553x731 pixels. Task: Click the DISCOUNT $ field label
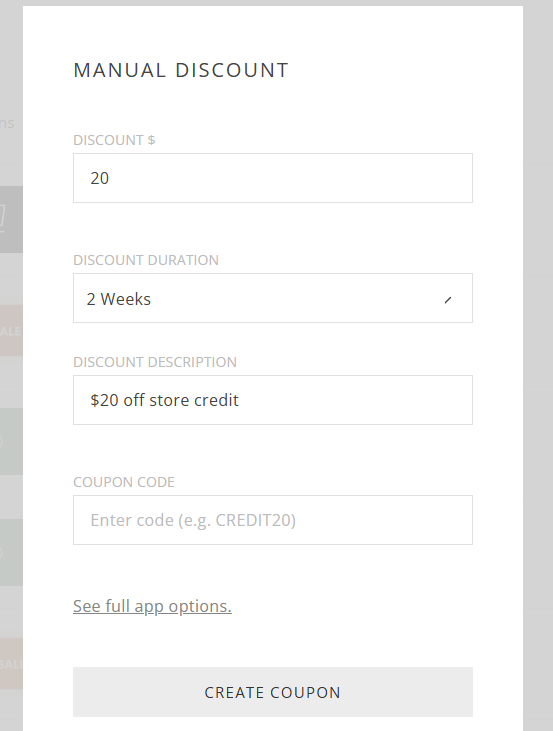click(x=114, y=140)
